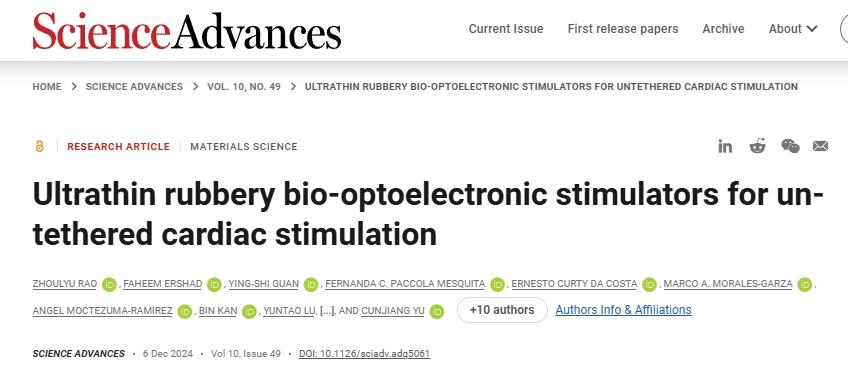
Task: Expand the +10 authors list
Action: click(502, 310)
